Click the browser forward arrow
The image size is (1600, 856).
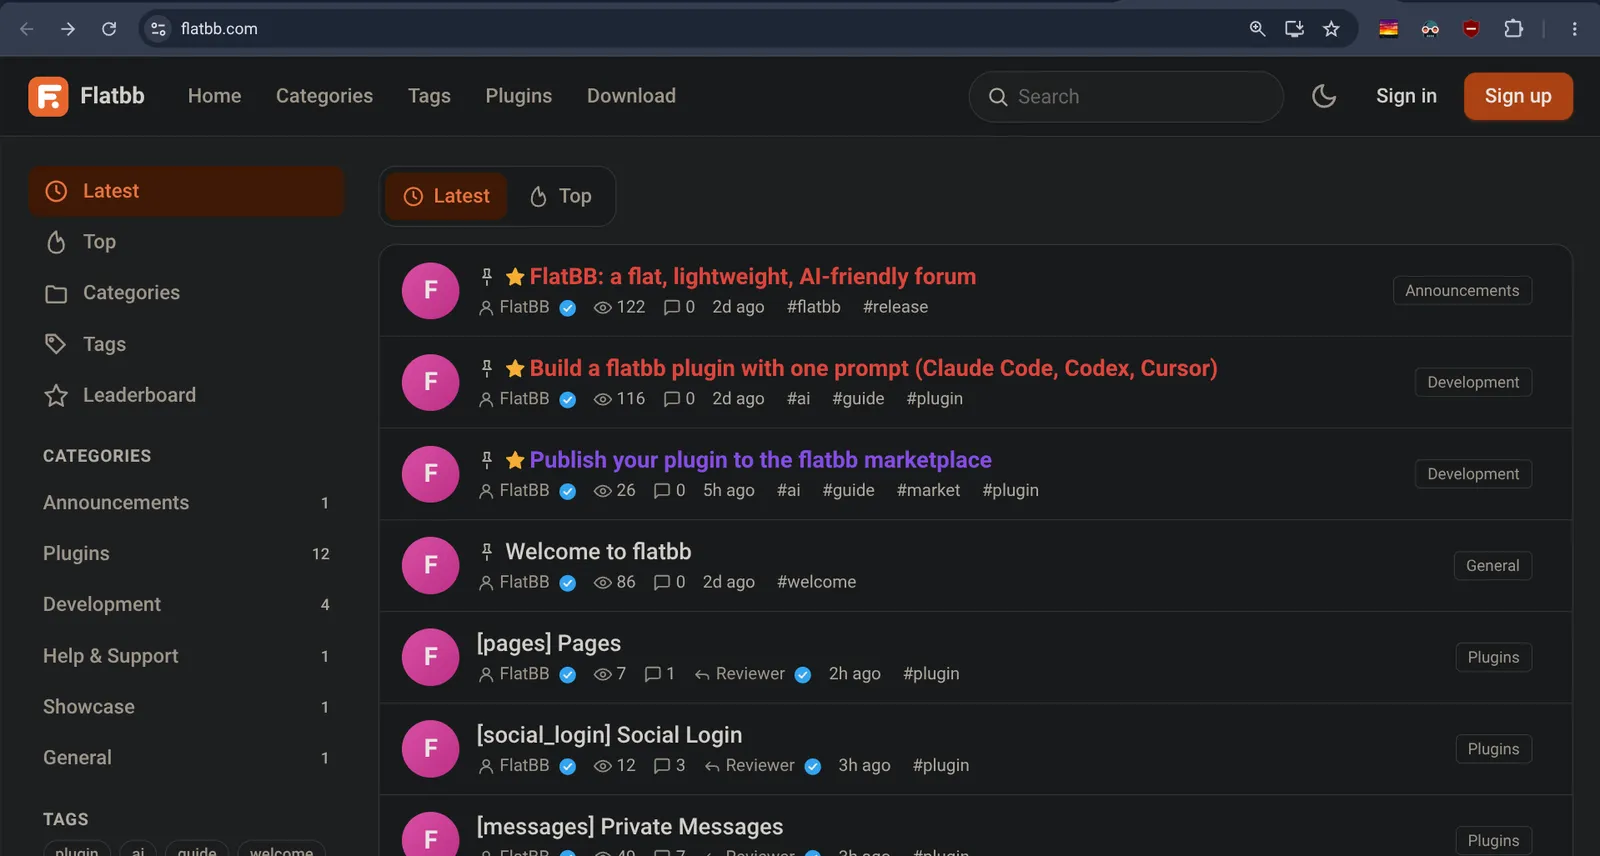tap(68, 29)
